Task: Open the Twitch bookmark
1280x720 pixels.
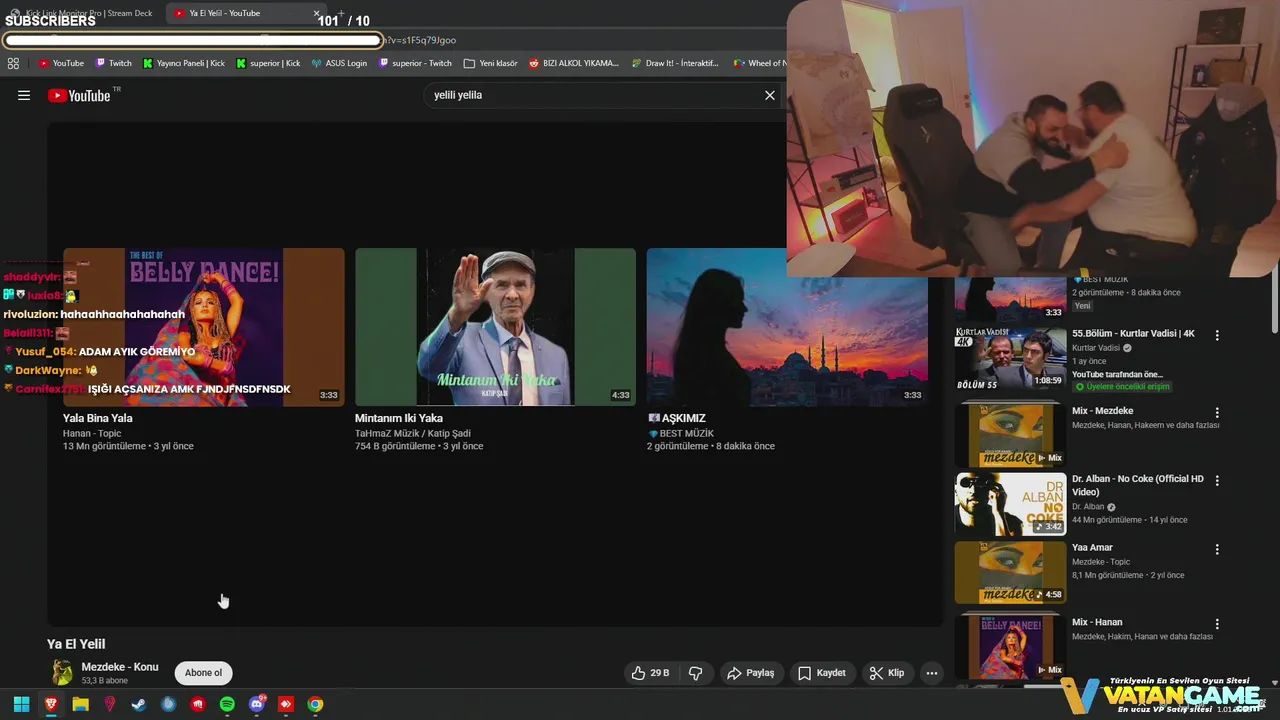Action: pyautogui.click(x=113, y=63)
